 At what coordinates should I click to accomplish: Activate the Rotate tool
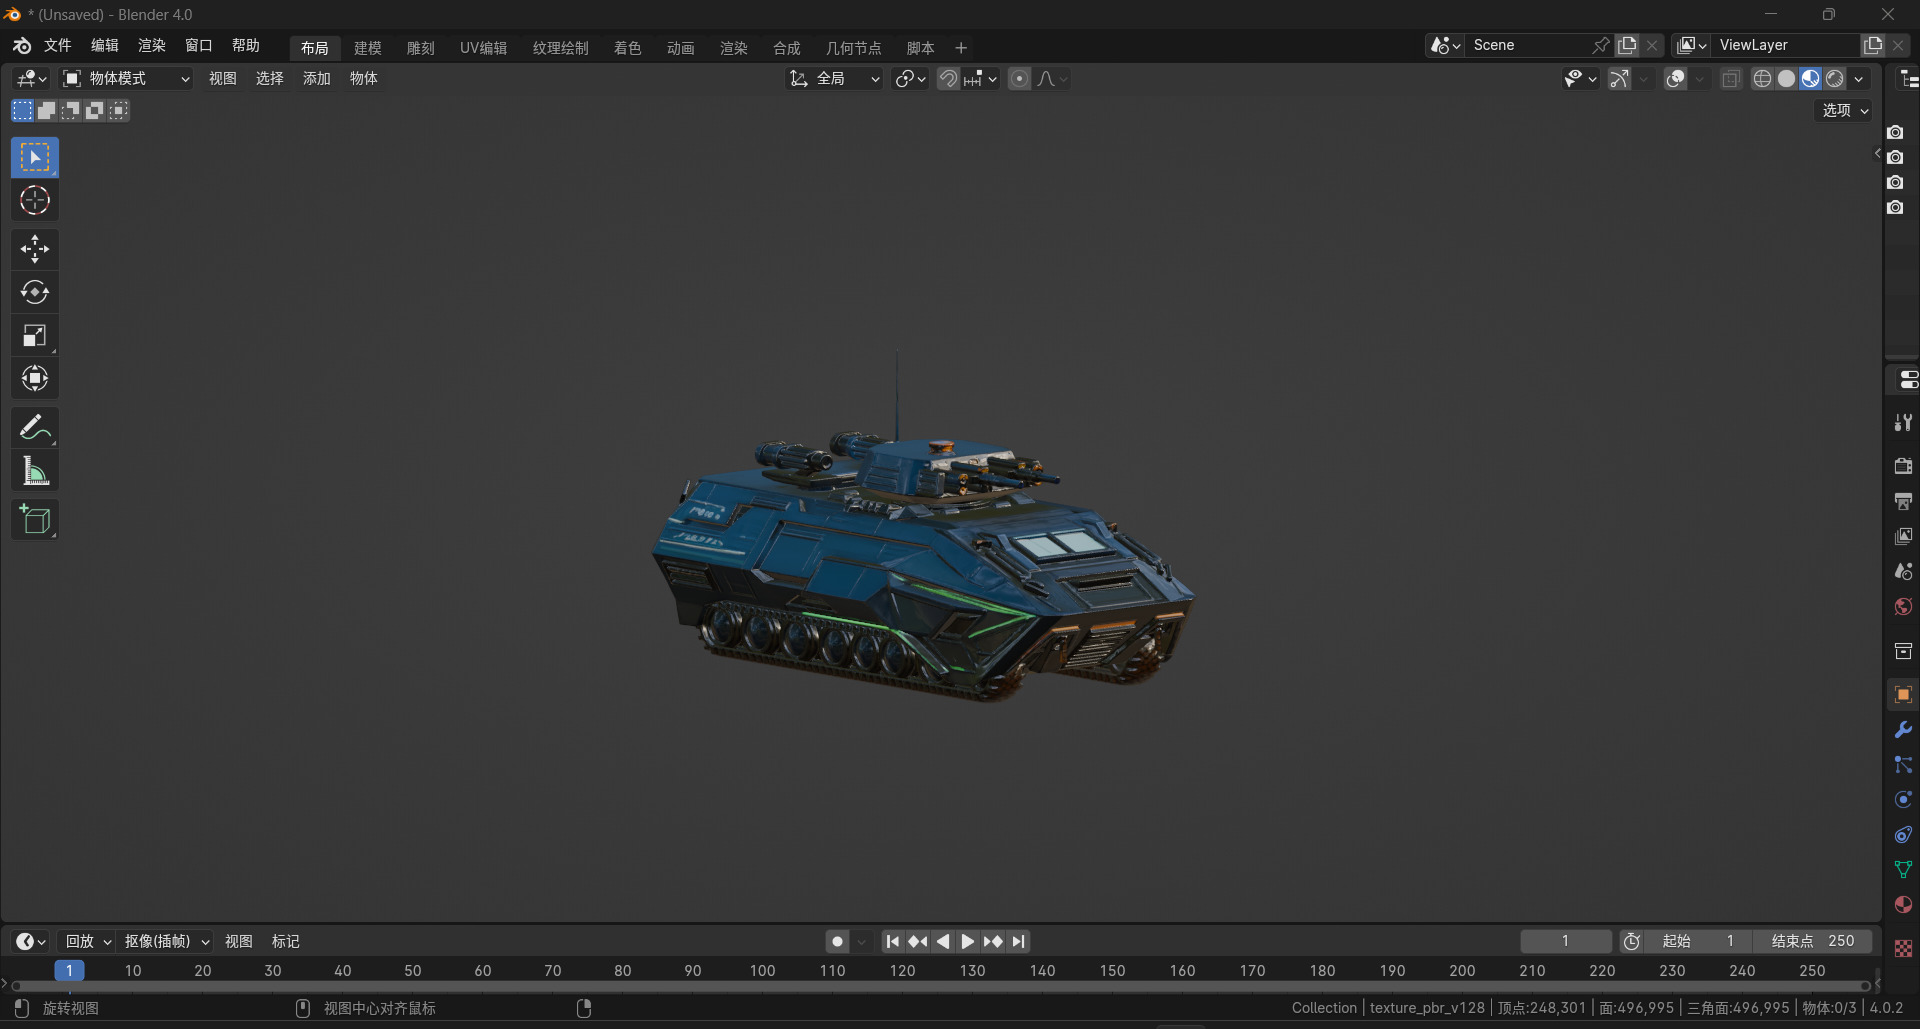tap(35, 292)
